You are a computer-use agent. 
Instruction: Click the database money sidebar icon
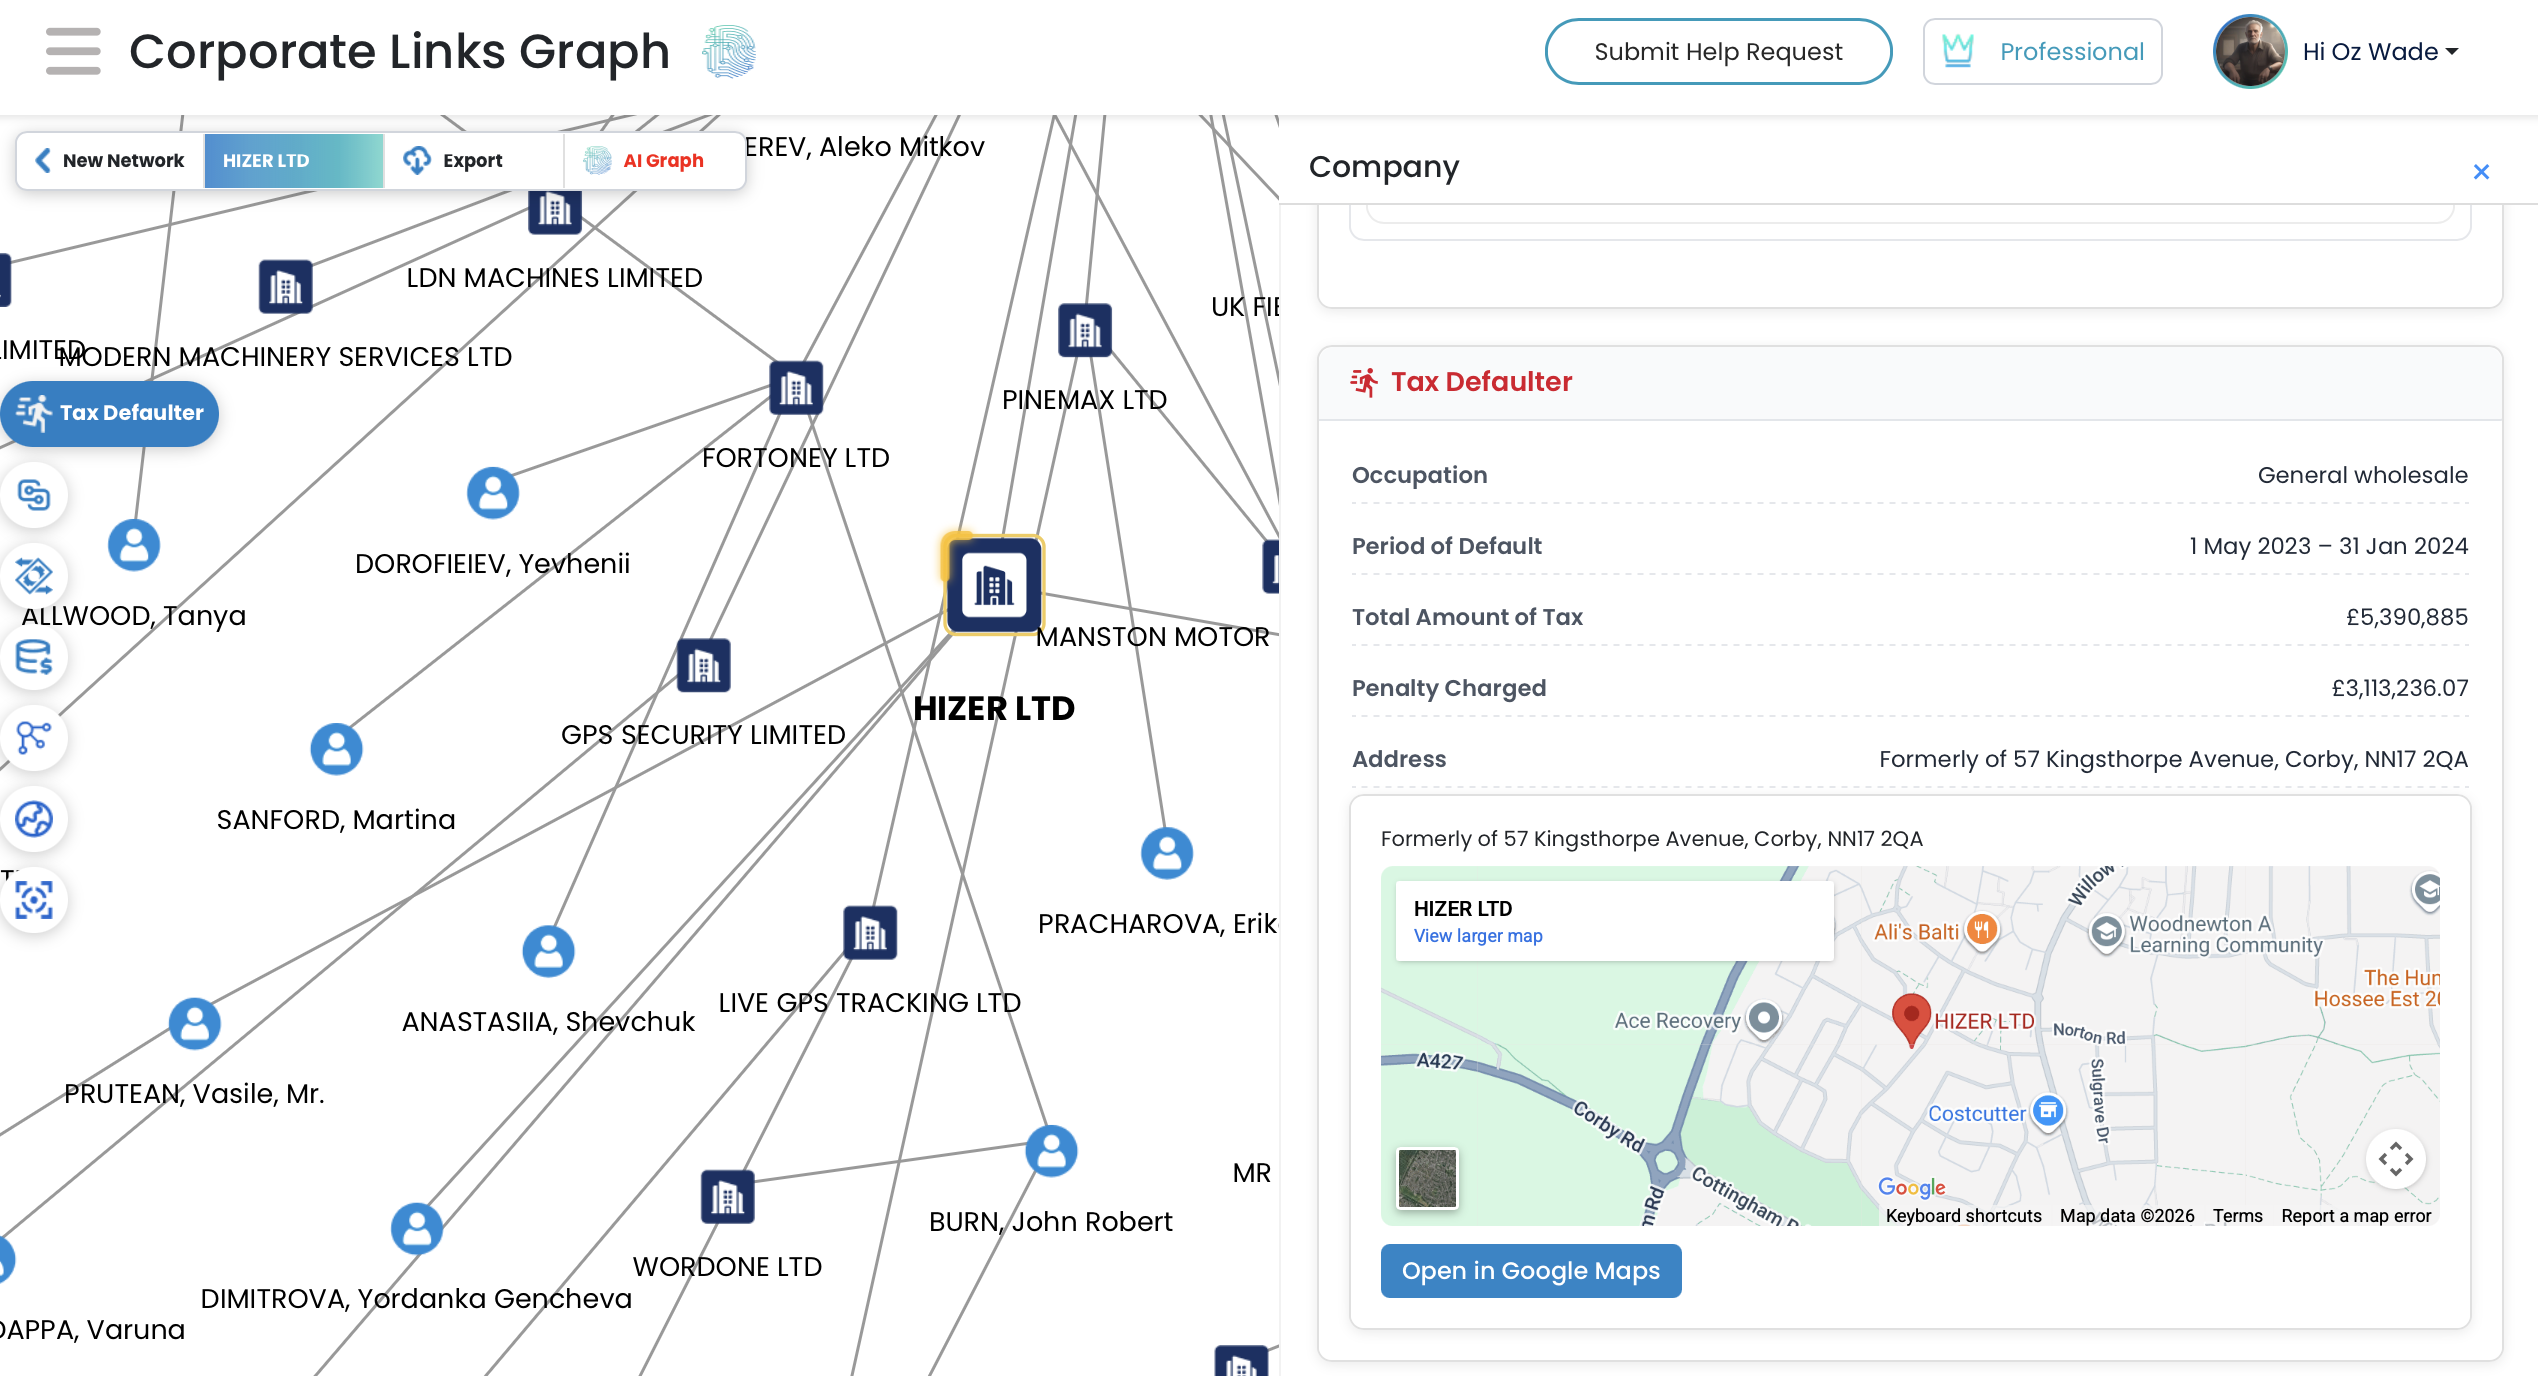tap(34, 658)
